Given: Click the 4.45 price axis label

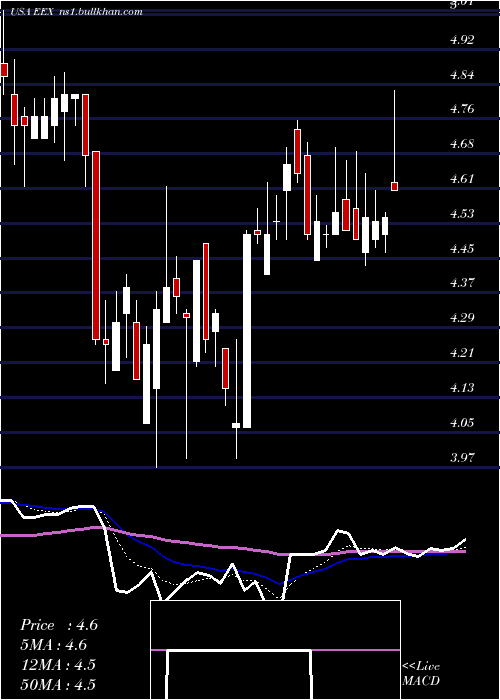Looking at the screenshot, I should click(x=462, y=249).
